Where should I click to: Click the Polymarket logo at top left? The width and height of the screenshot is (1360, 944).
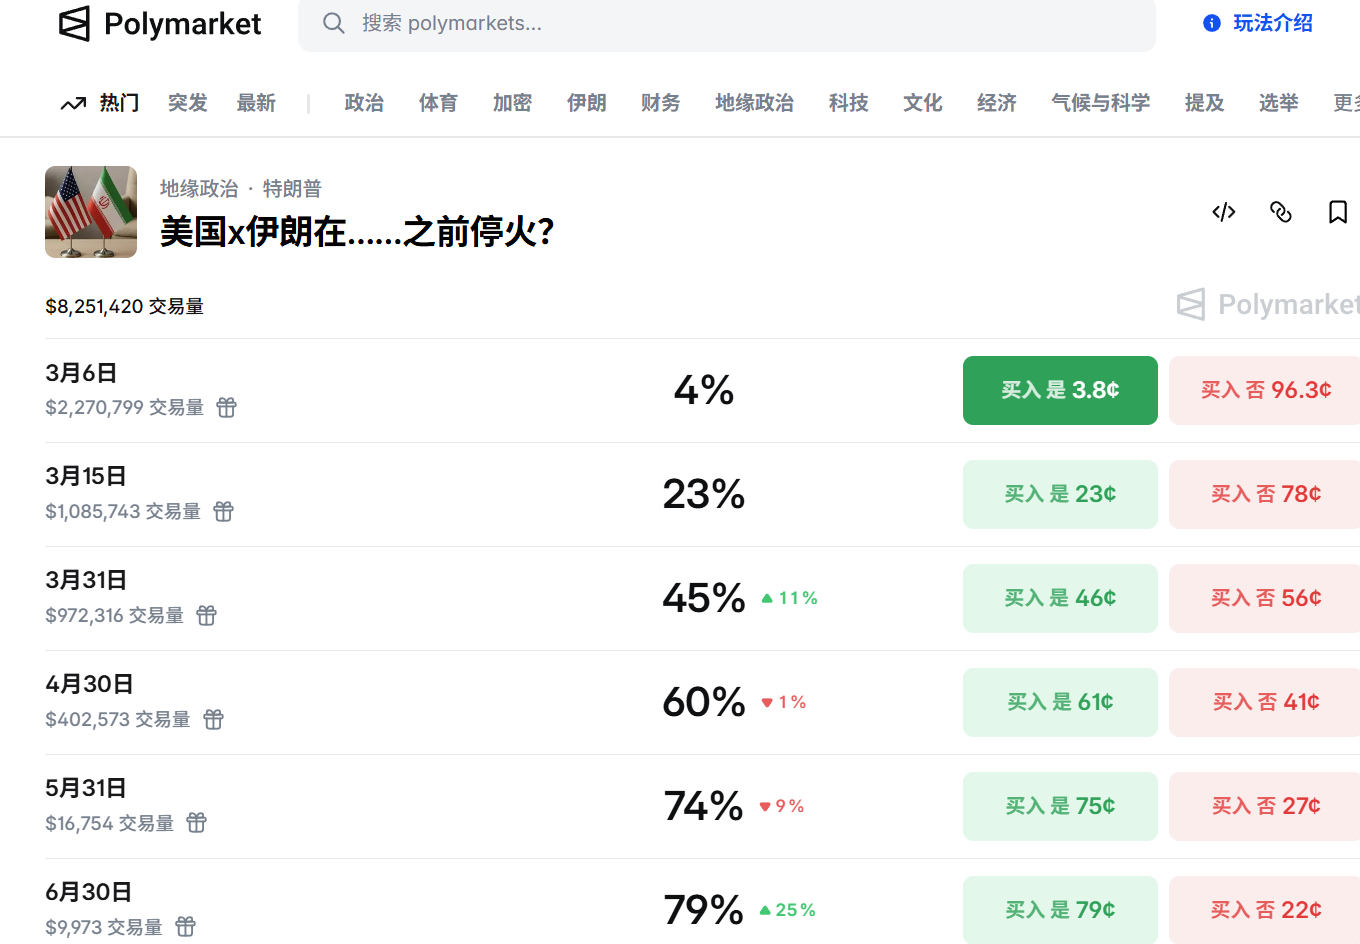pos(160,24)
